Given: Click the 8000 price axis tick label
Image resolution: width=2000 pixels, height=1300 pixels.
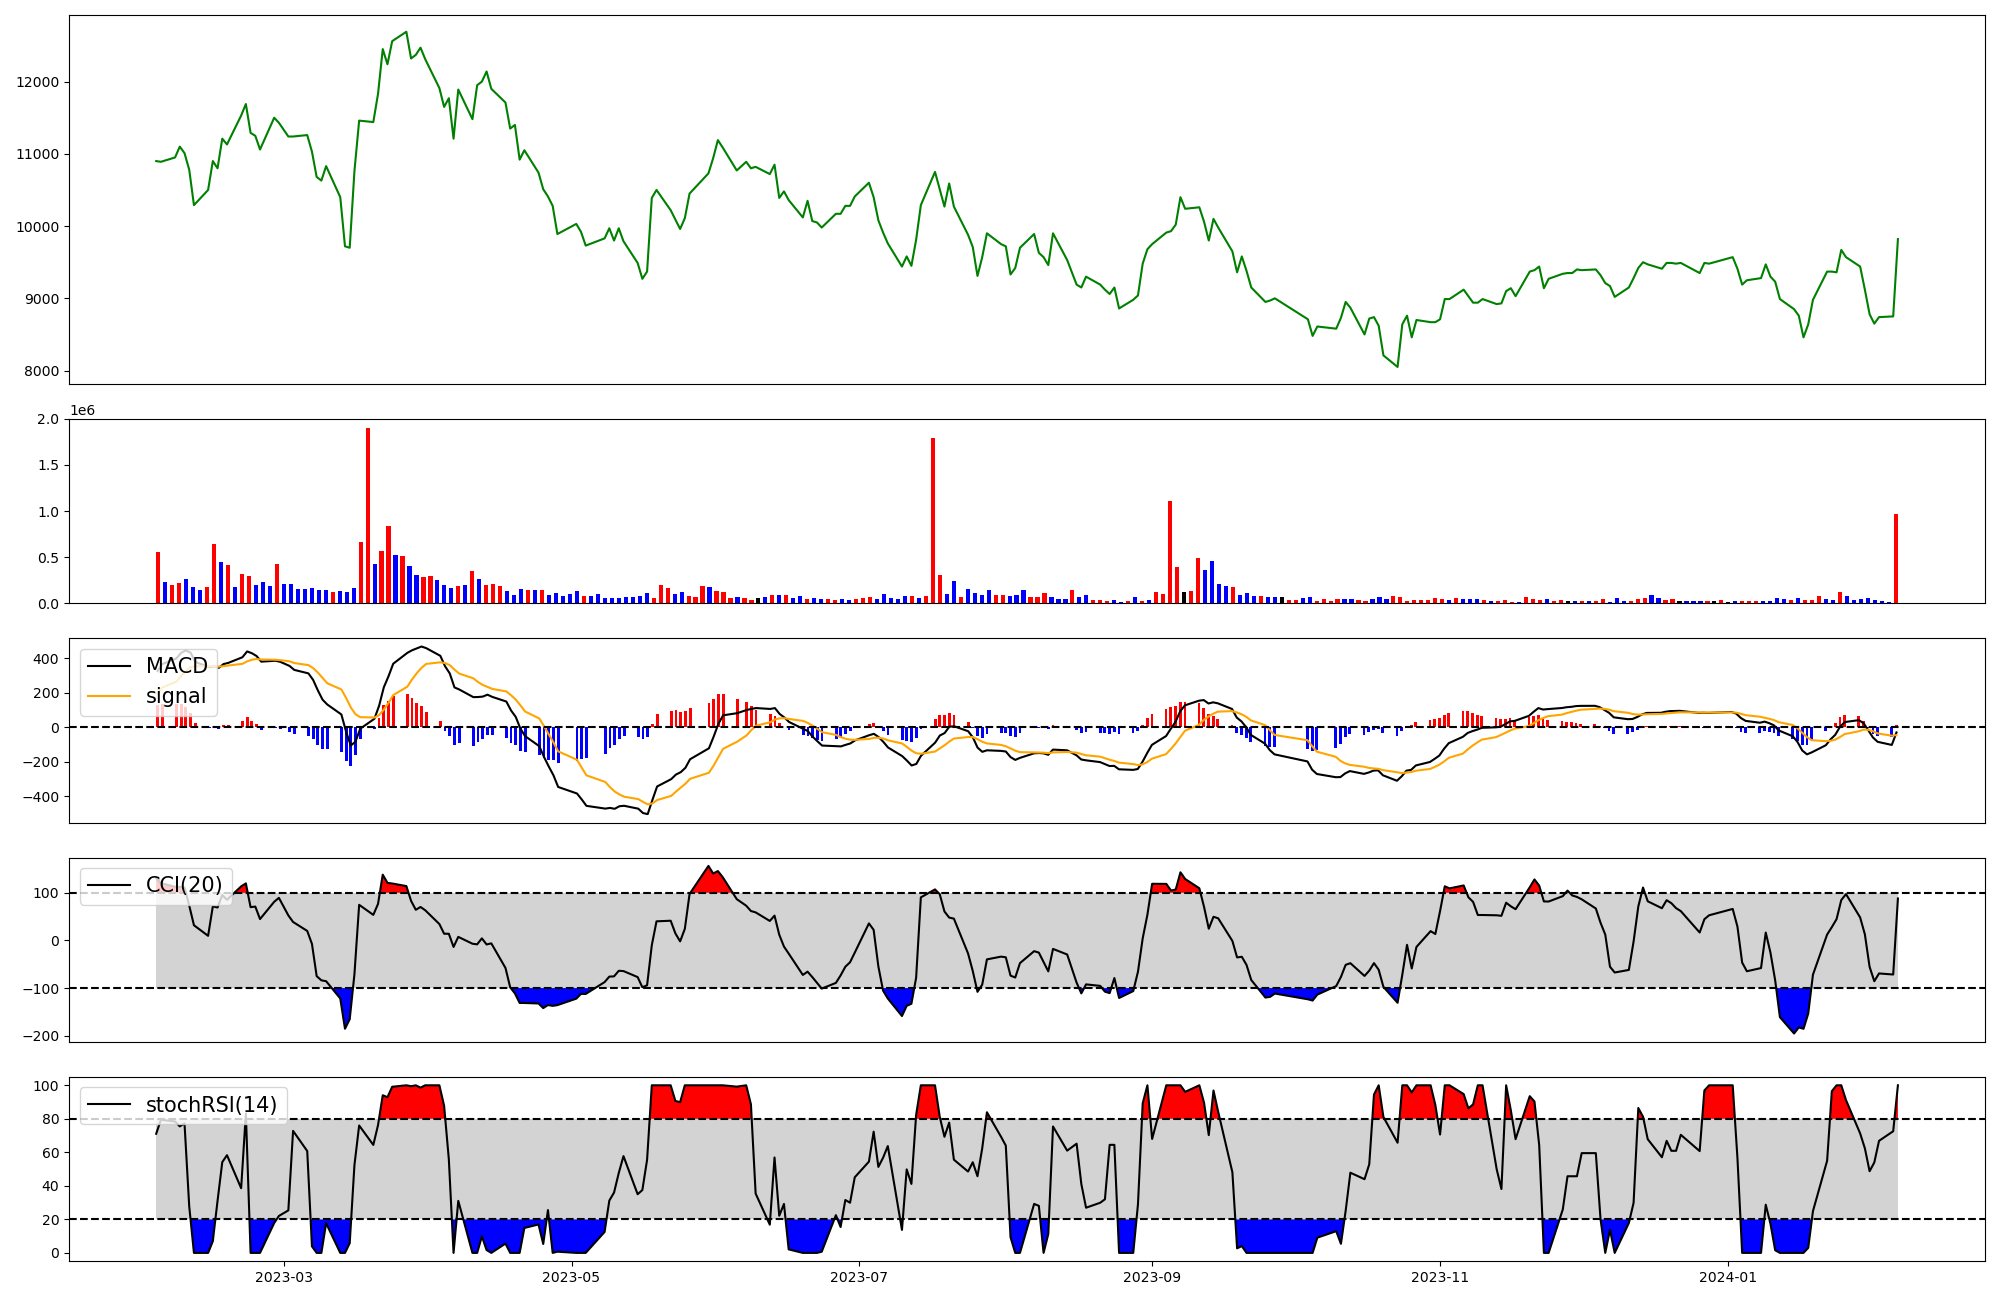Looking at the screenshot, I should [x=41, y=372].
